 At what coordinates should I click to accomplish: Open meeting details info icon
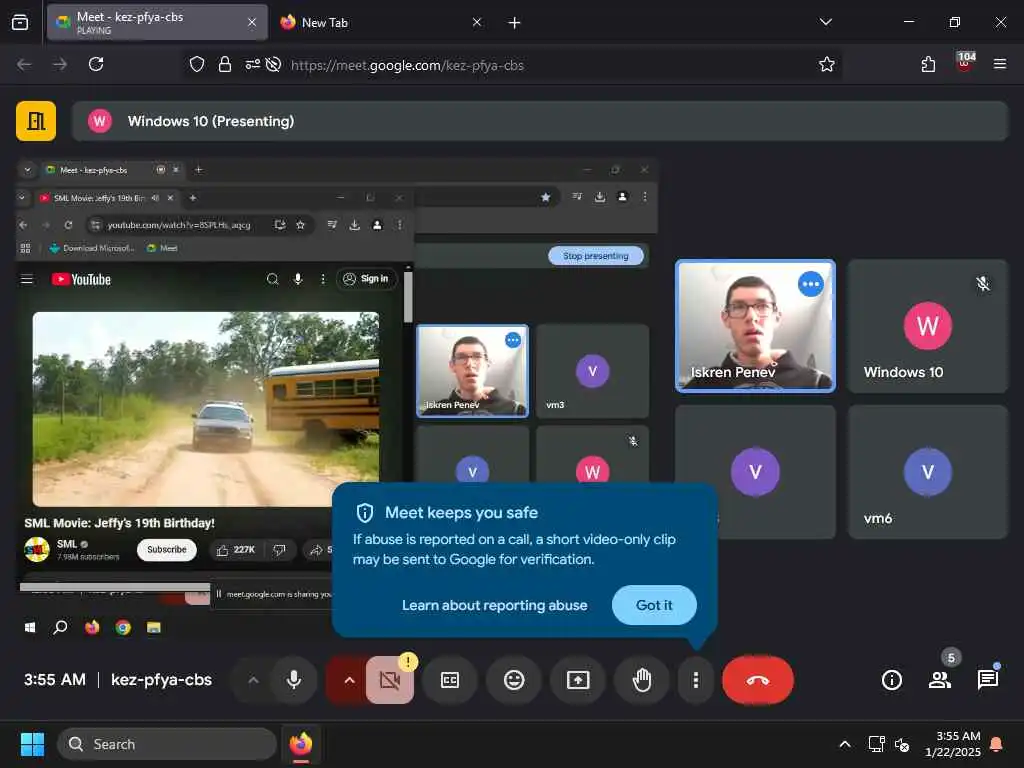point(891,680)
